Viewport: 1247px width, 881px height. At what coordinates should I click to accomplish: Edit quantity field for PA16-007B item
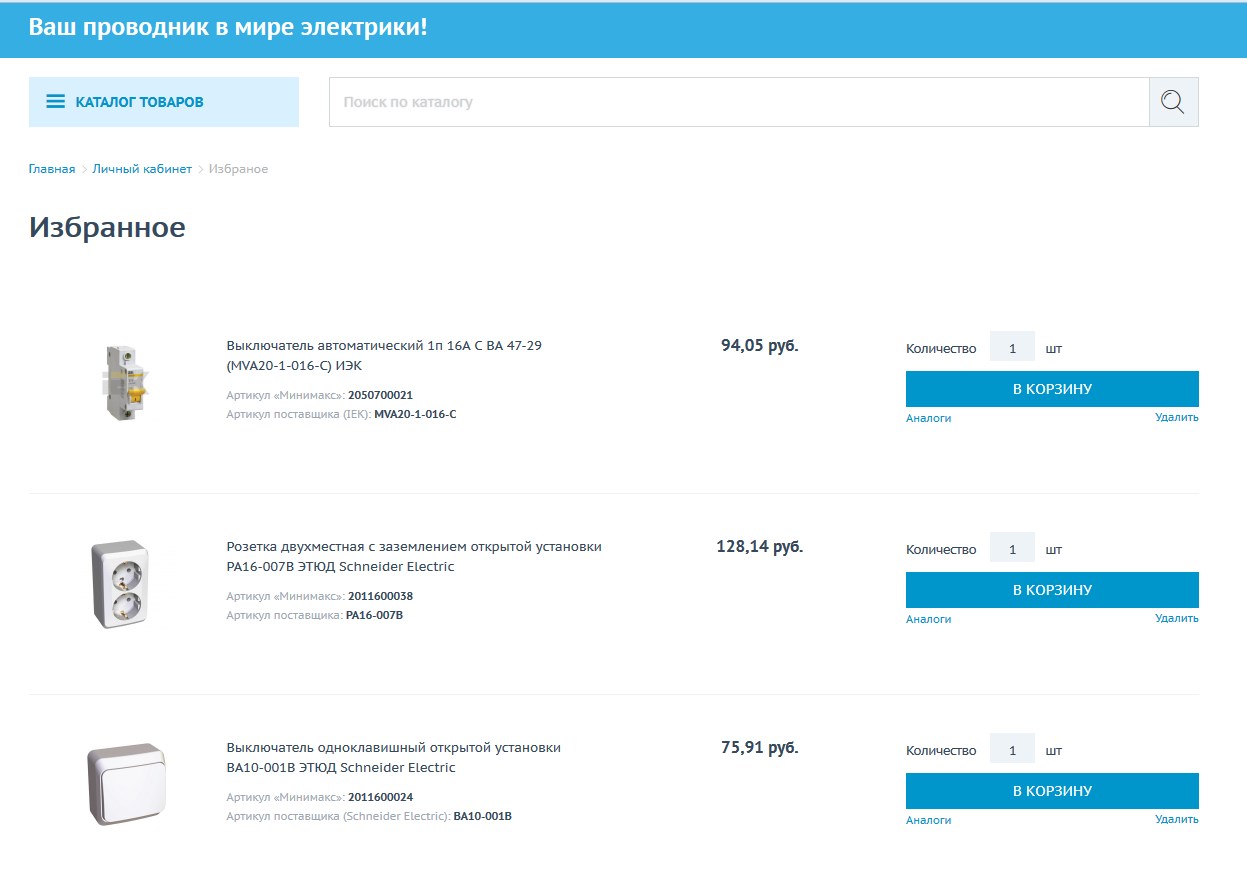point(1012,548)
